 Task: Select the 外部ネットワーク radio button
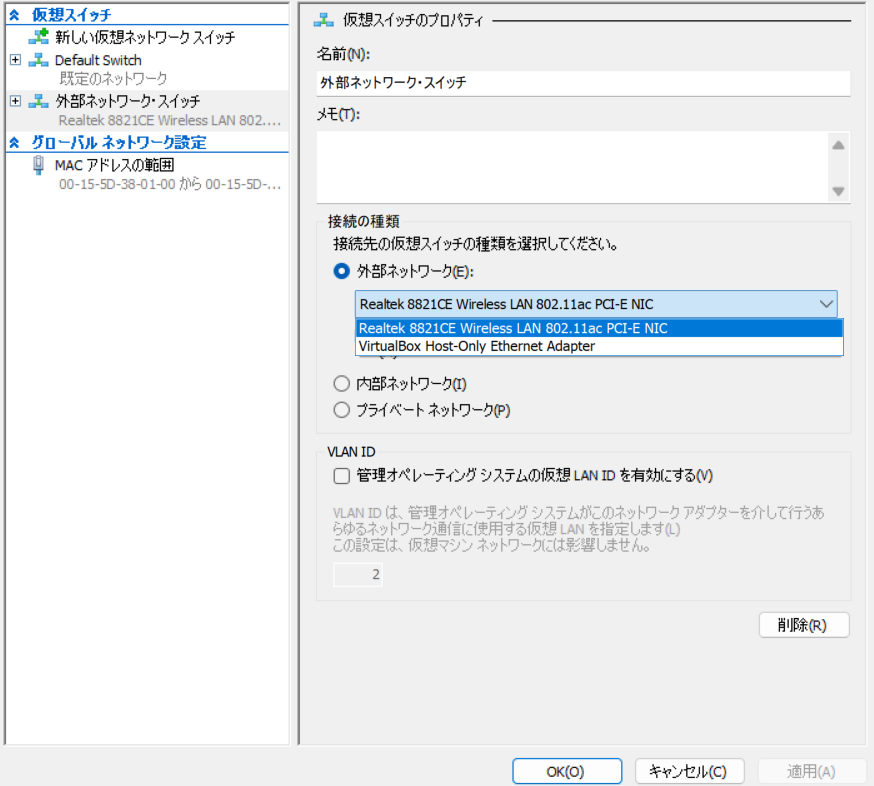click(342, 271)
